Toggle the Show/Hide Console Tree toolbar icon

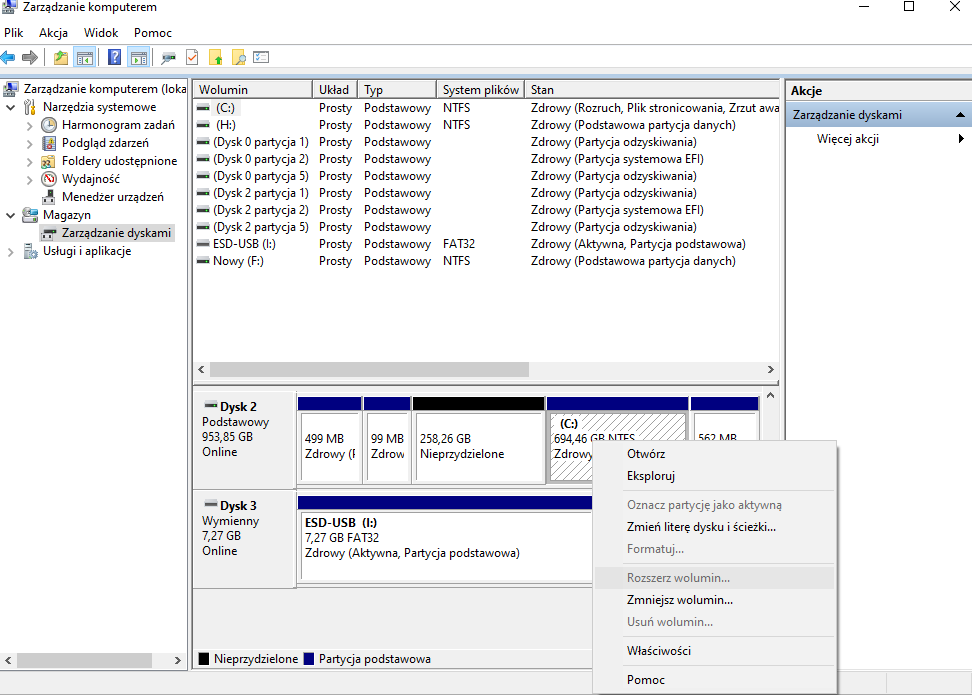pos(85,58)
